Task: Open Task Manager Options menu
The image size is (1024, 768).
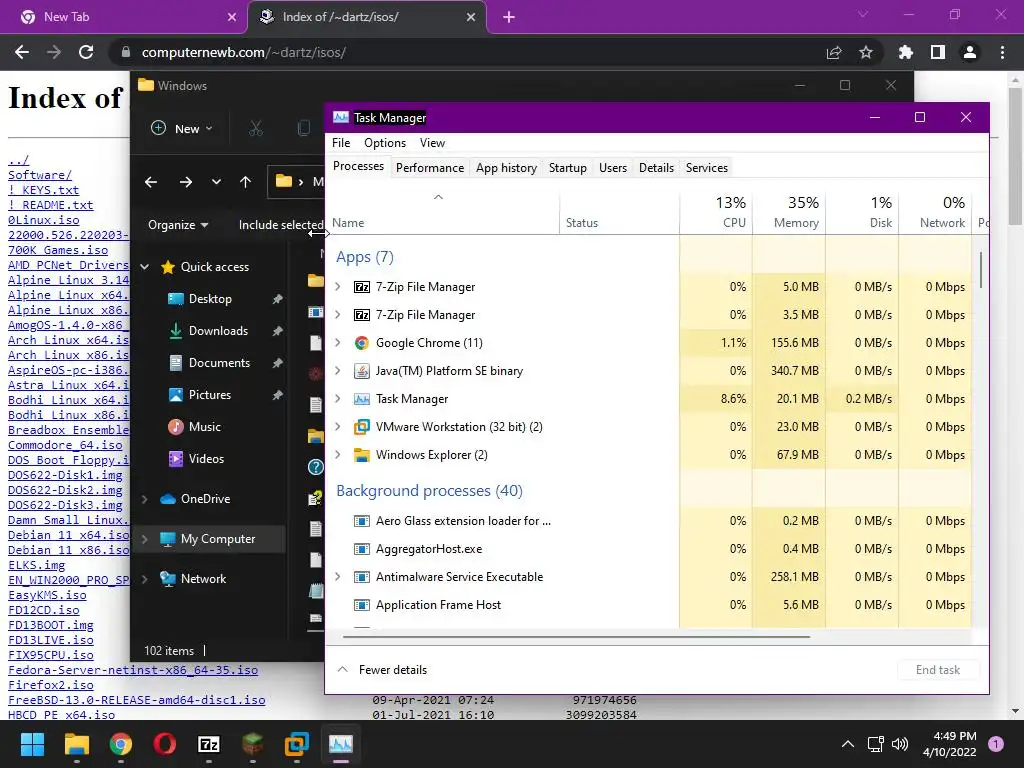Action: (385, 143)
